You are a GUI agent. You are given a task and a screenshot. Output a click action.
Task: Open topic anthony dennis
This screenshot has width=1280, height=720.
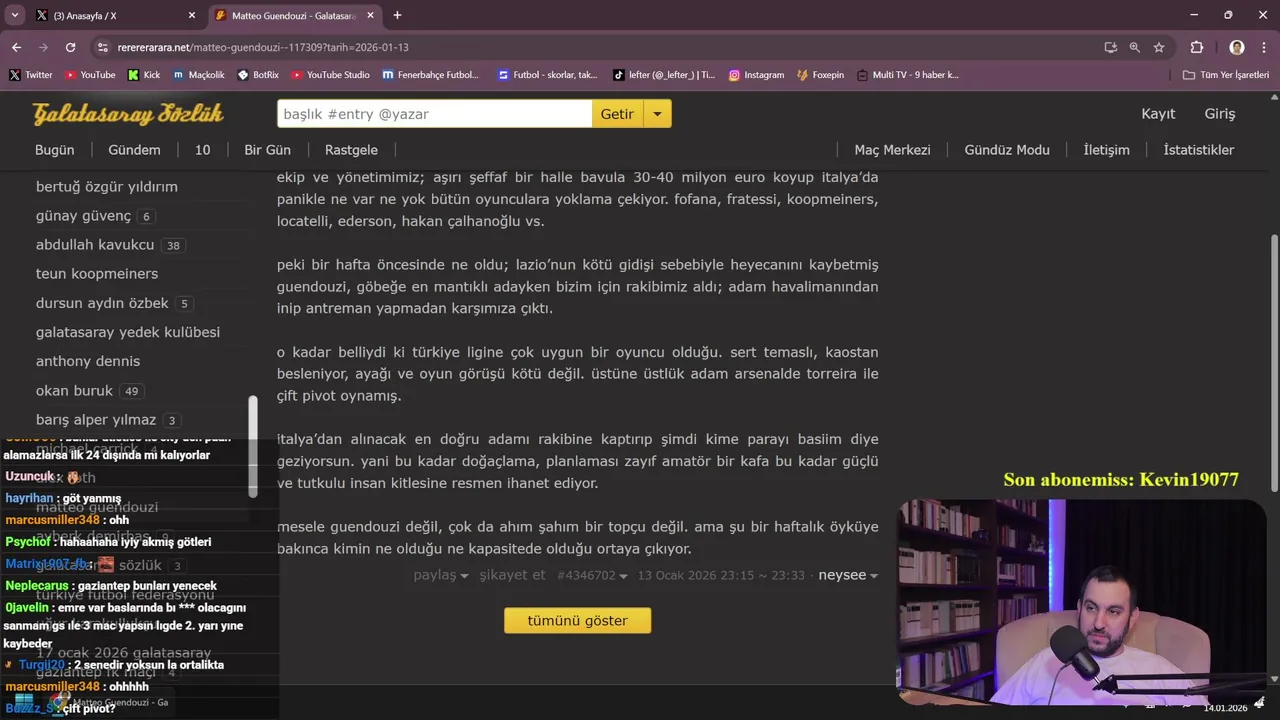tap(87, 361)
